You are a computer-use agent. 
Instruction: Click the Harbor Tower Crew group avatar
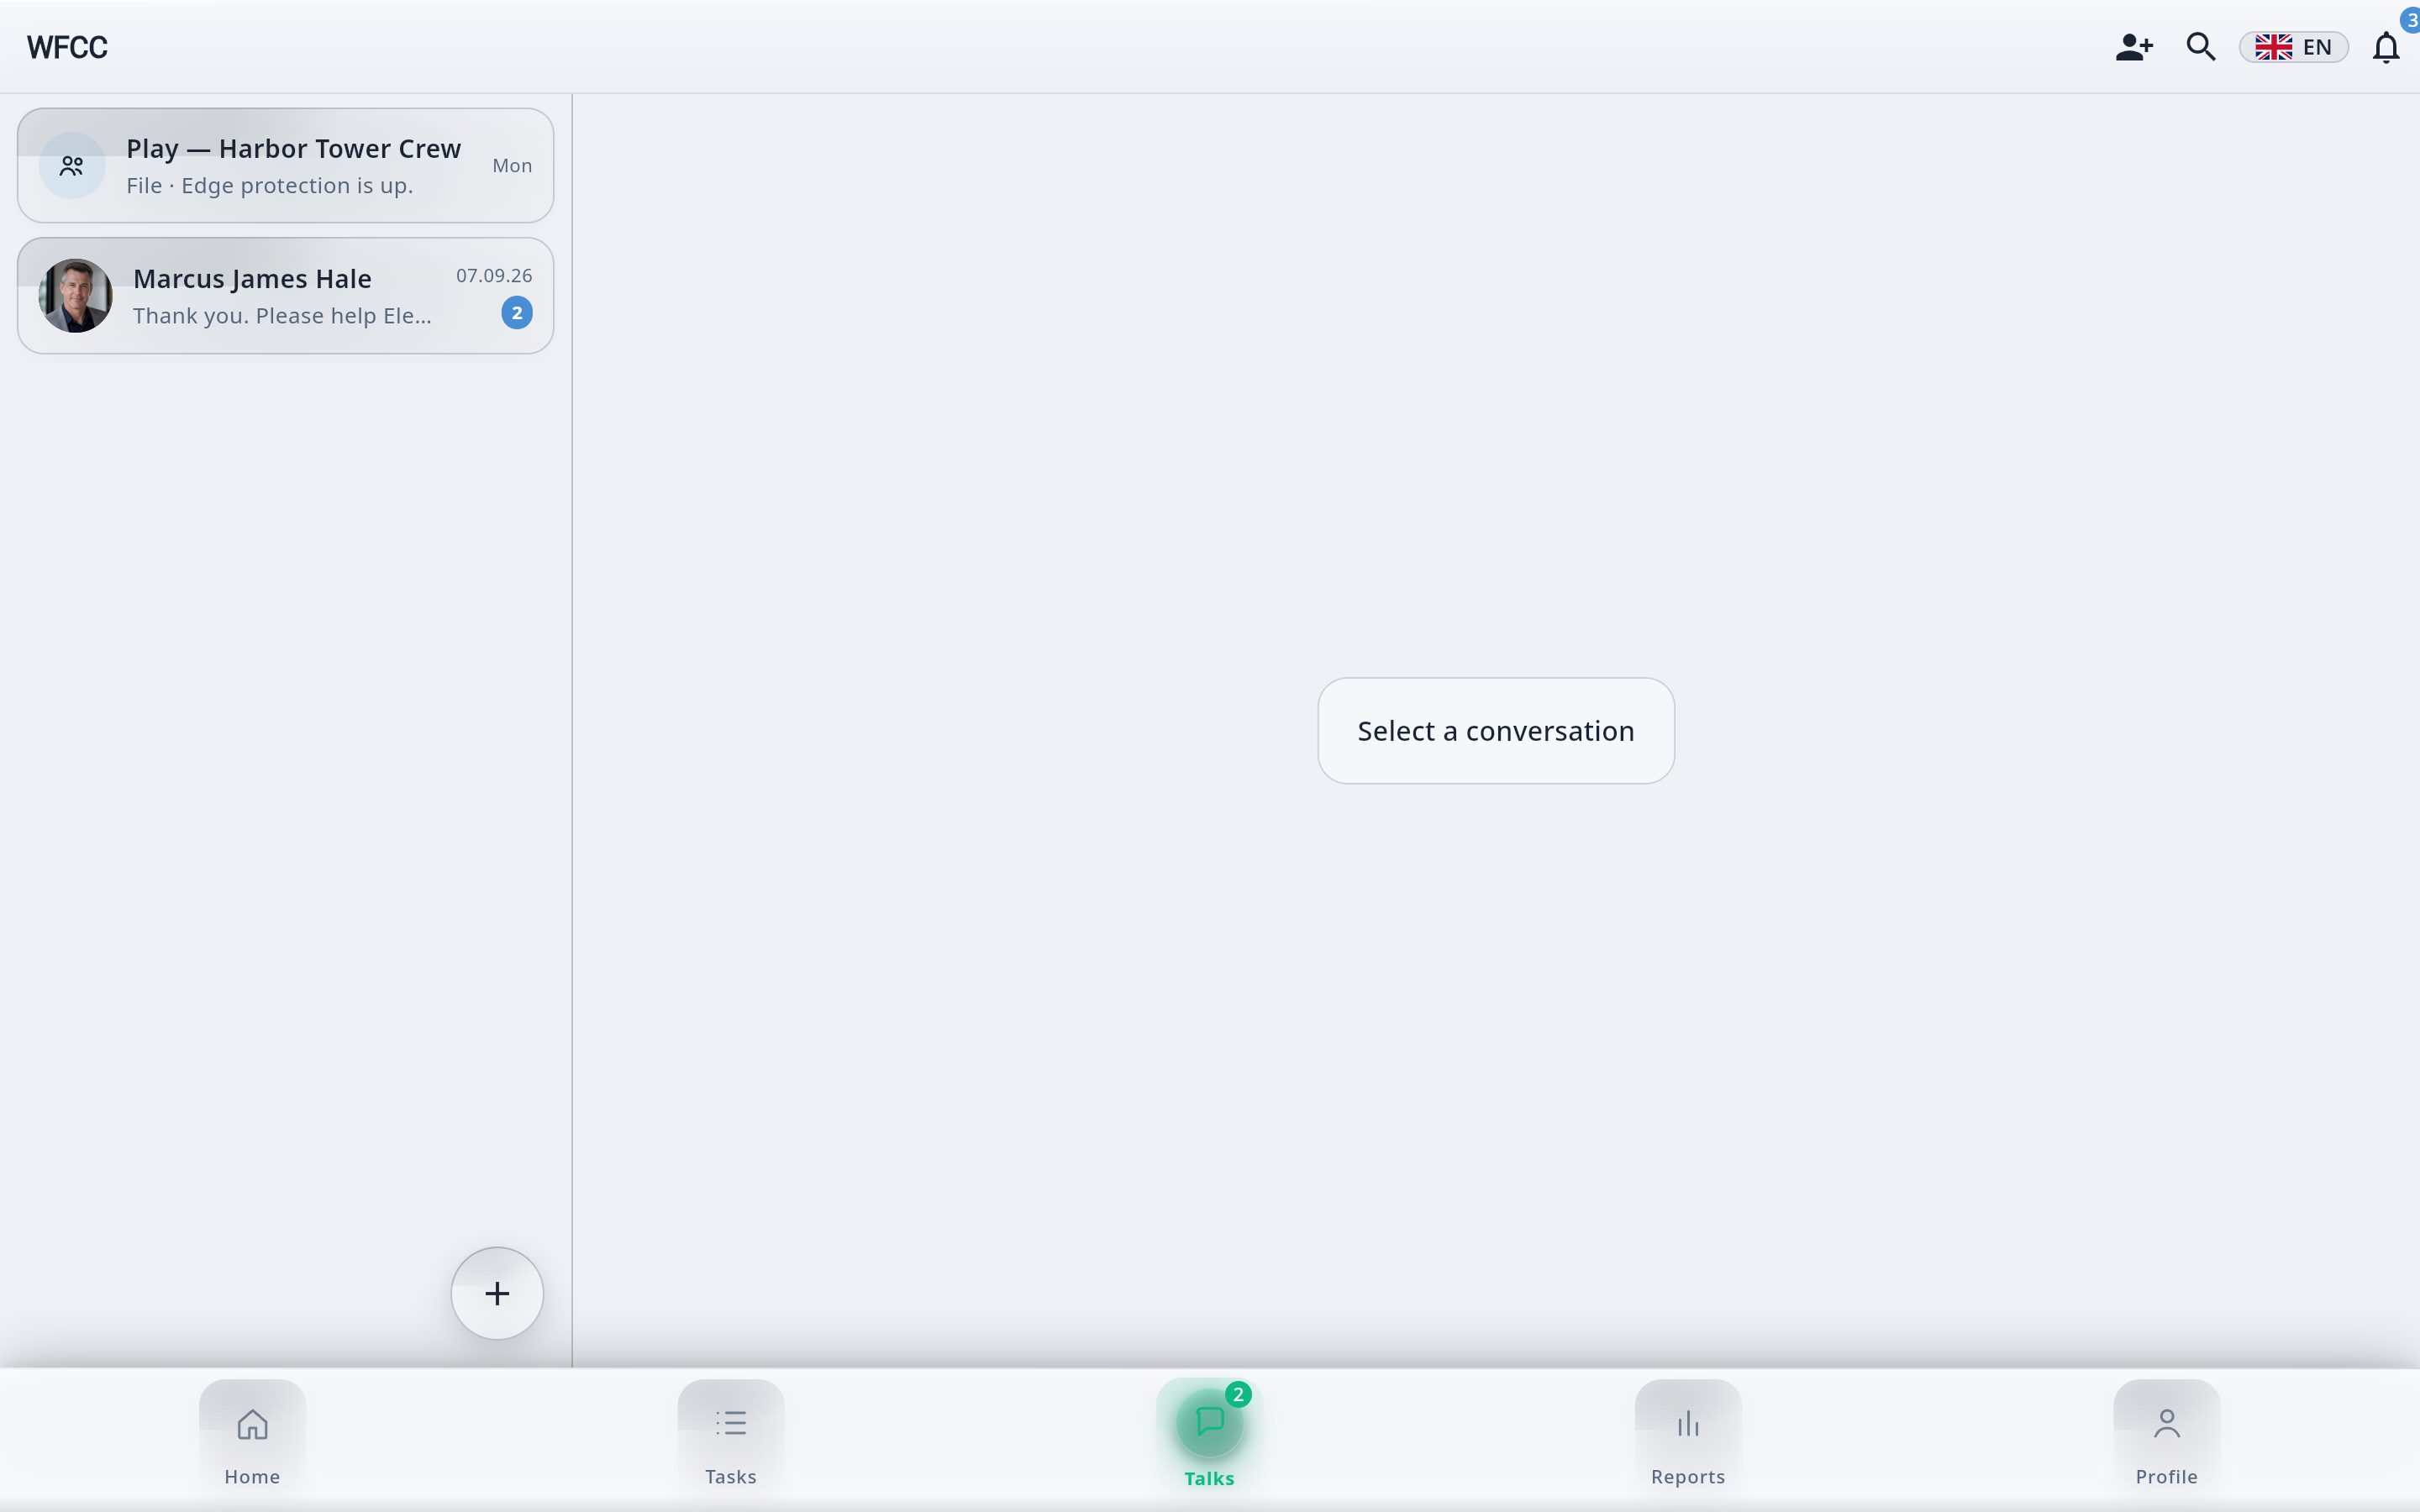(72, 165)
